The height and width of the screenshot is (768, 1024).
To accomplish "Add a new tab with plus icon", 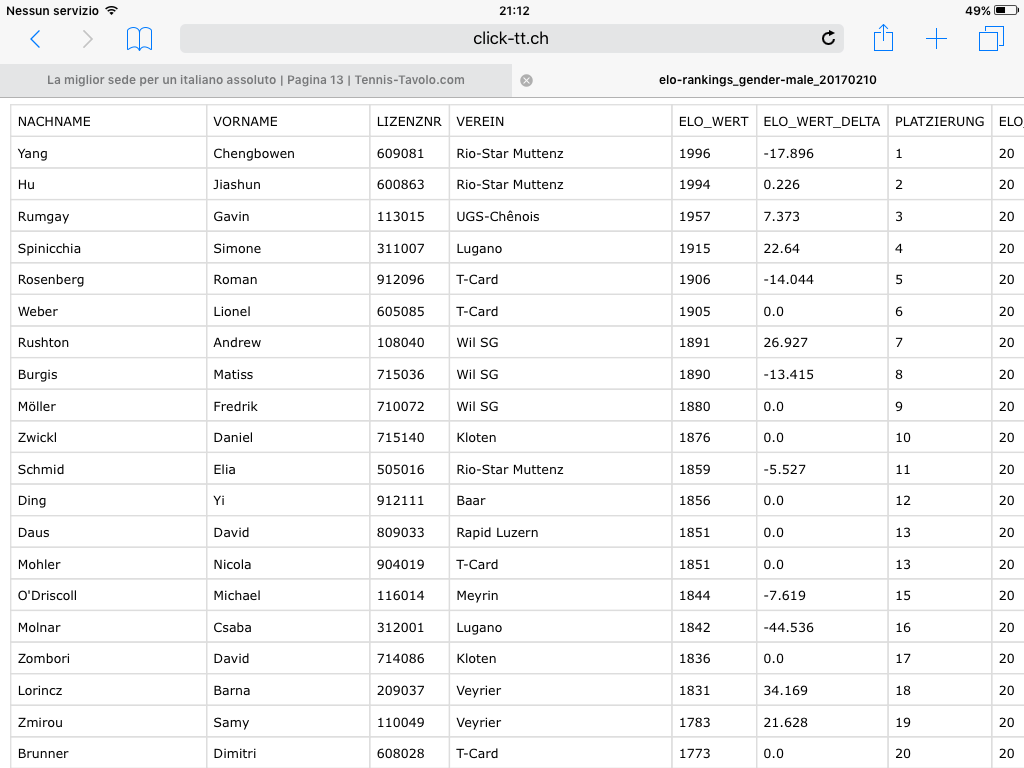I will (x=936, y=39).
